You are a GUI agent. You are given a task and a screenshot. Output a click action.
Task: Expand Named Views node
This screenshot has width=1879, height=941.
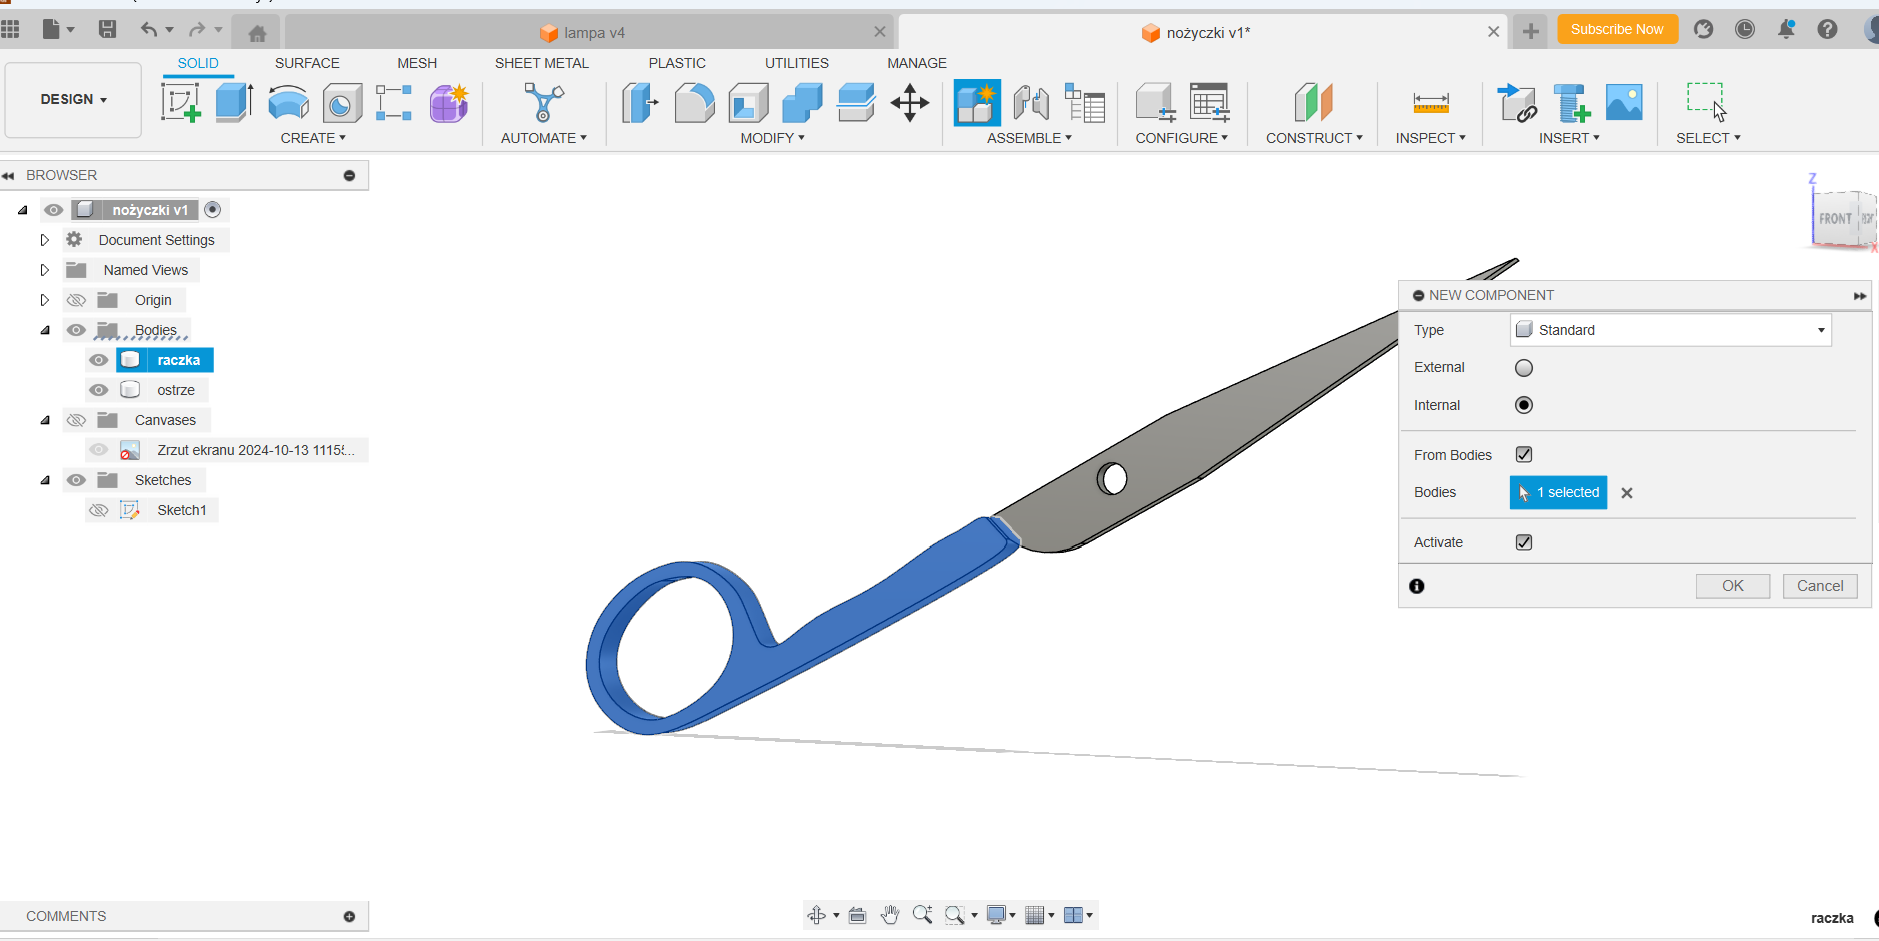point(45,270)
